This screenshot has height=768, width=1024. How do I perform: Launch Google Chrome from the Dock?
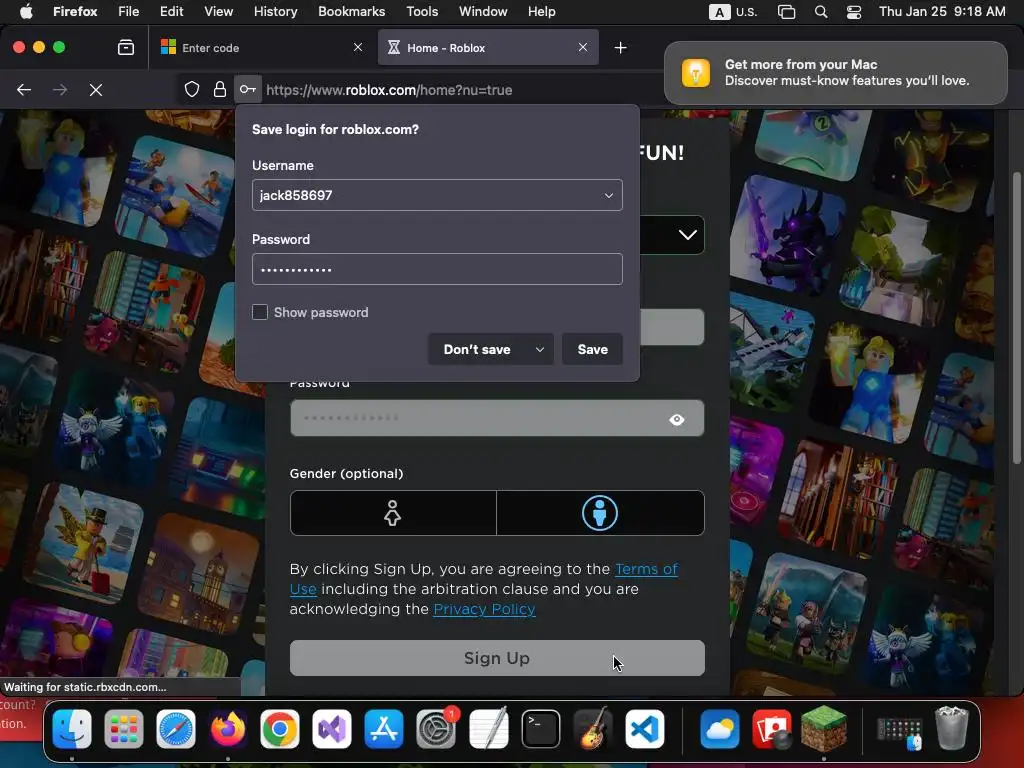[x=280, y=728]
